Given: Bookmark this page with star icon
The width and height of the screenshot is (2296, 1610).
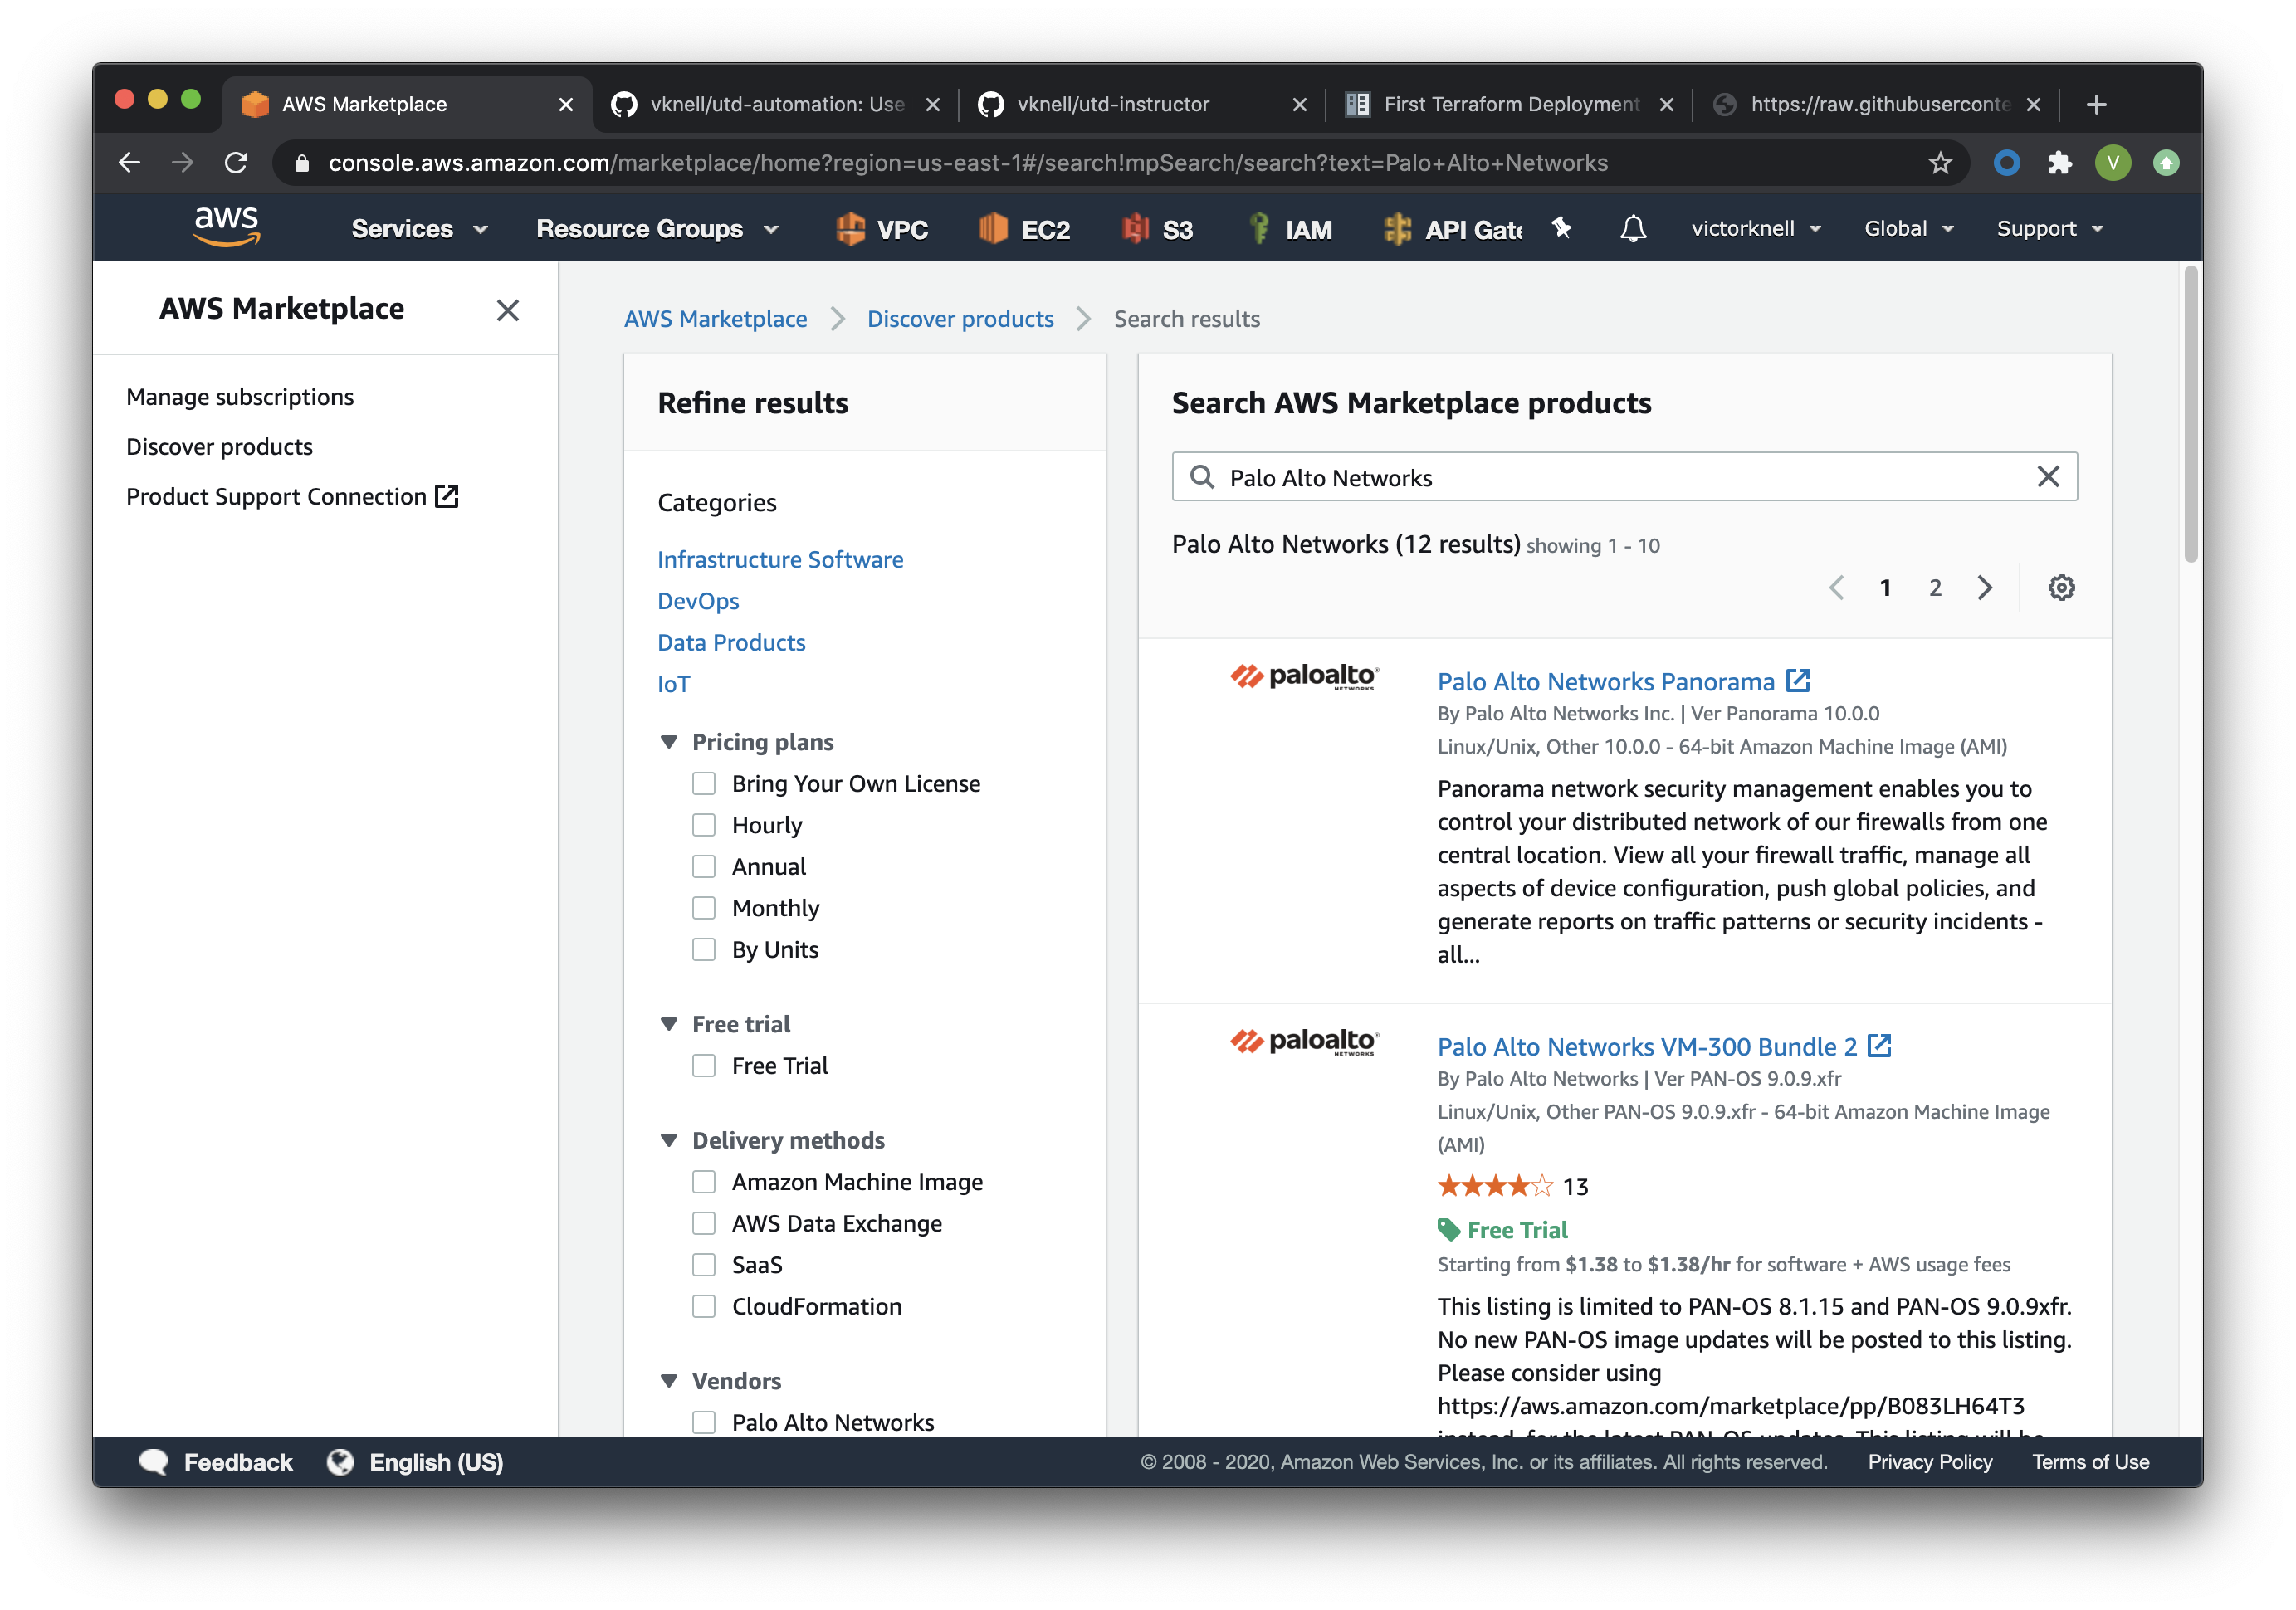Looking at the screenshot, I should click(x=1940, y=163).
